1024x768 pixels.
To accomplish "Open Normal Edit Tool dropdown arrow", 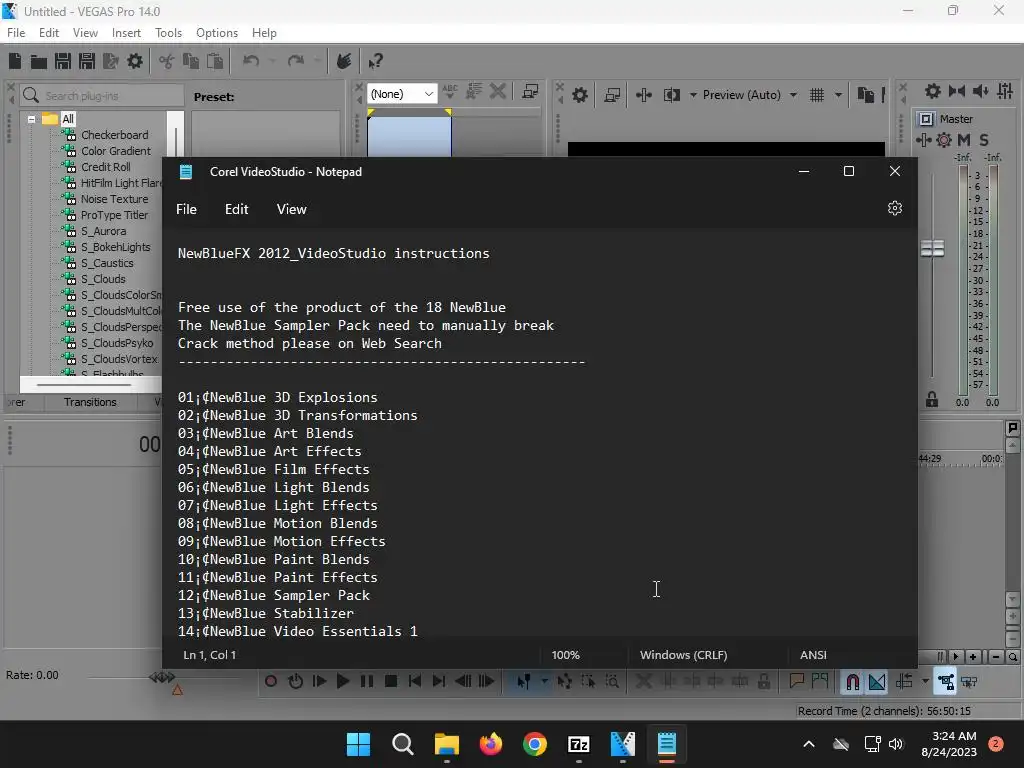I will (544, 682).
